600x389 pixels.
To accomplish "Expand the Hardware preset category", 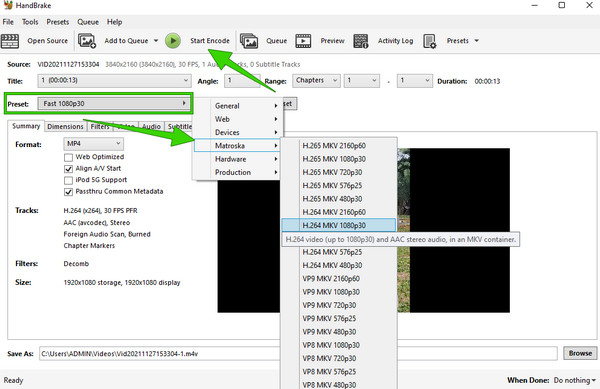I will 236,159.
